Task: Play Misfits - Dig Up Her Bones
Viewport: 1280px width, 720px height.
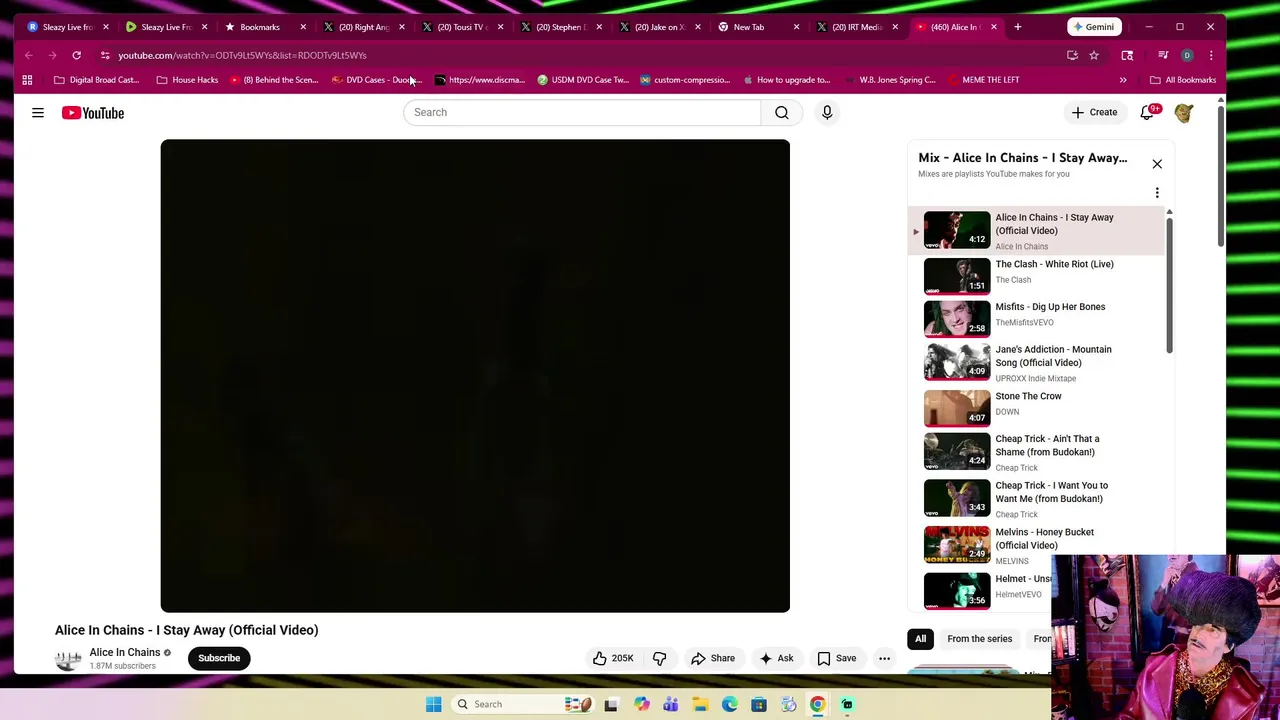Action: (1038, 318)
